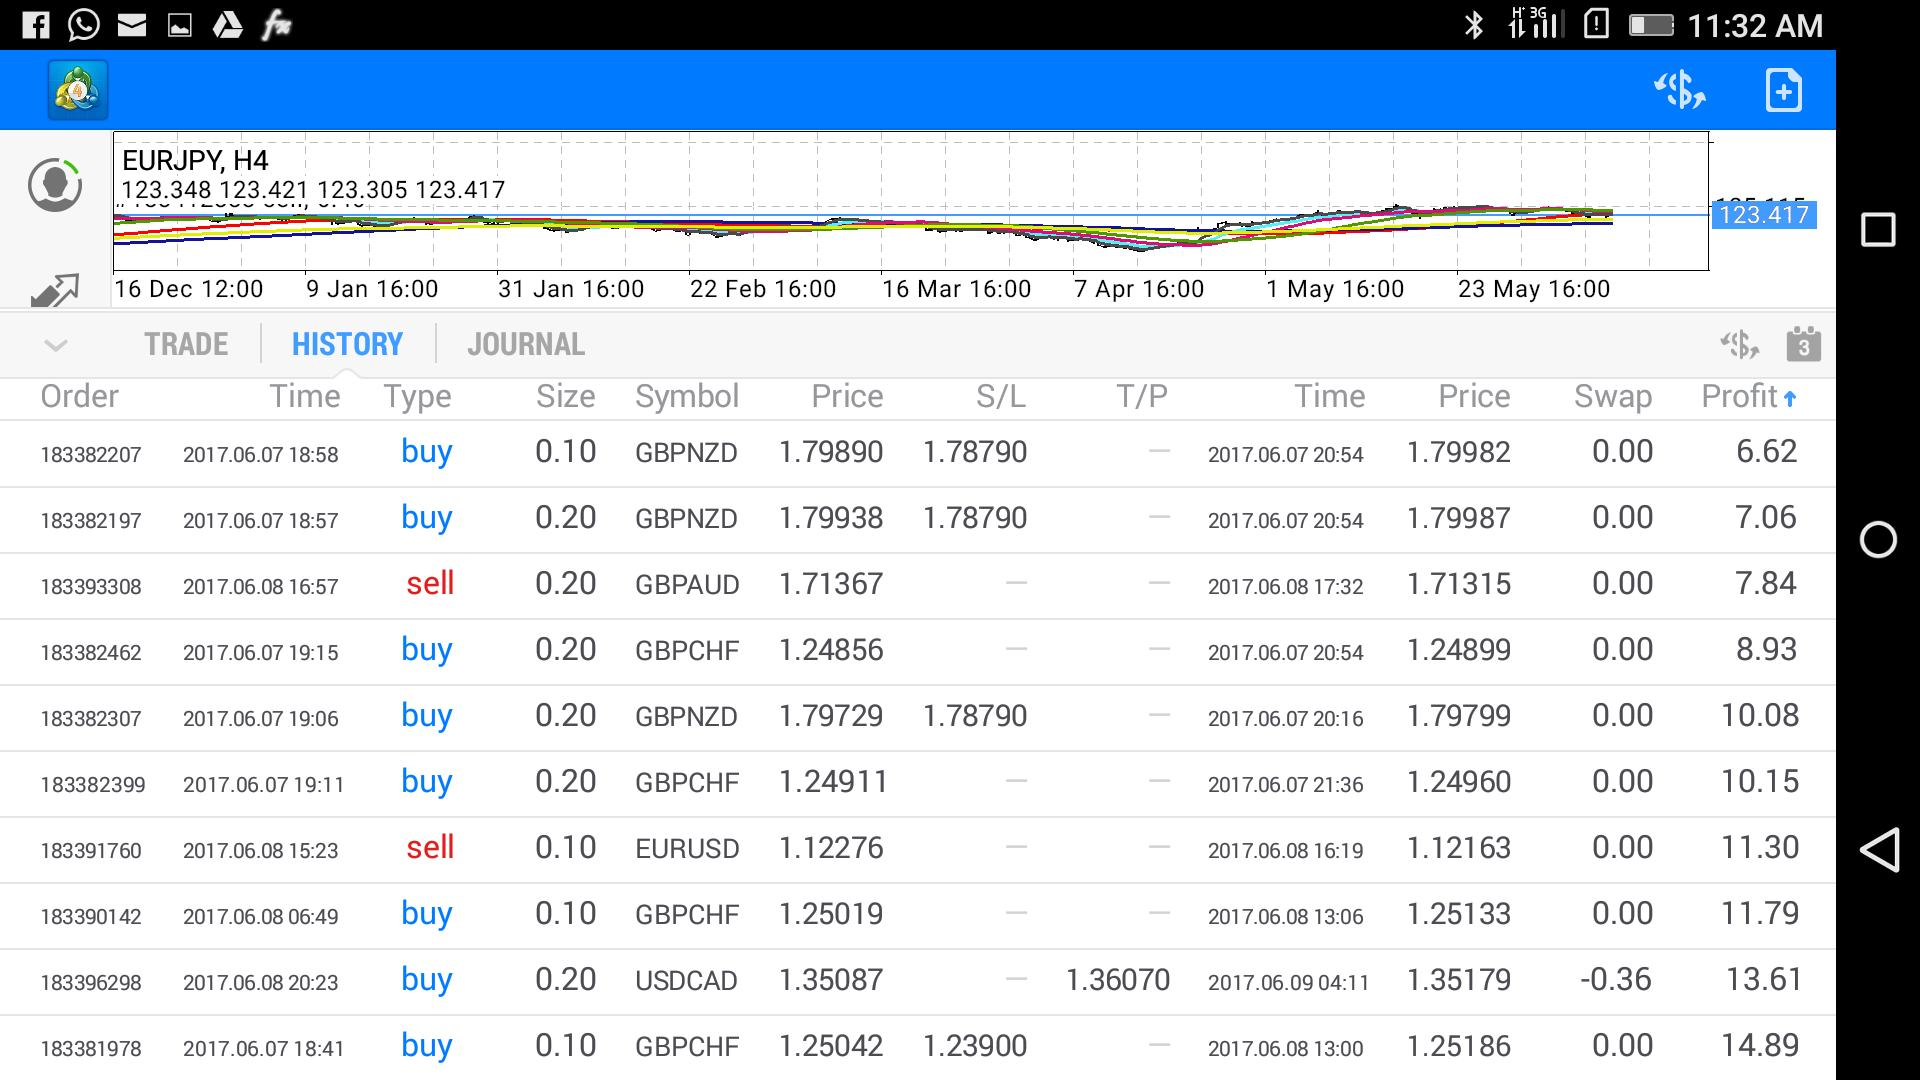The height and width of the screenshot is (1080, 1920).
Task: Tap the add chart document icon
Action: (1783, 91)
